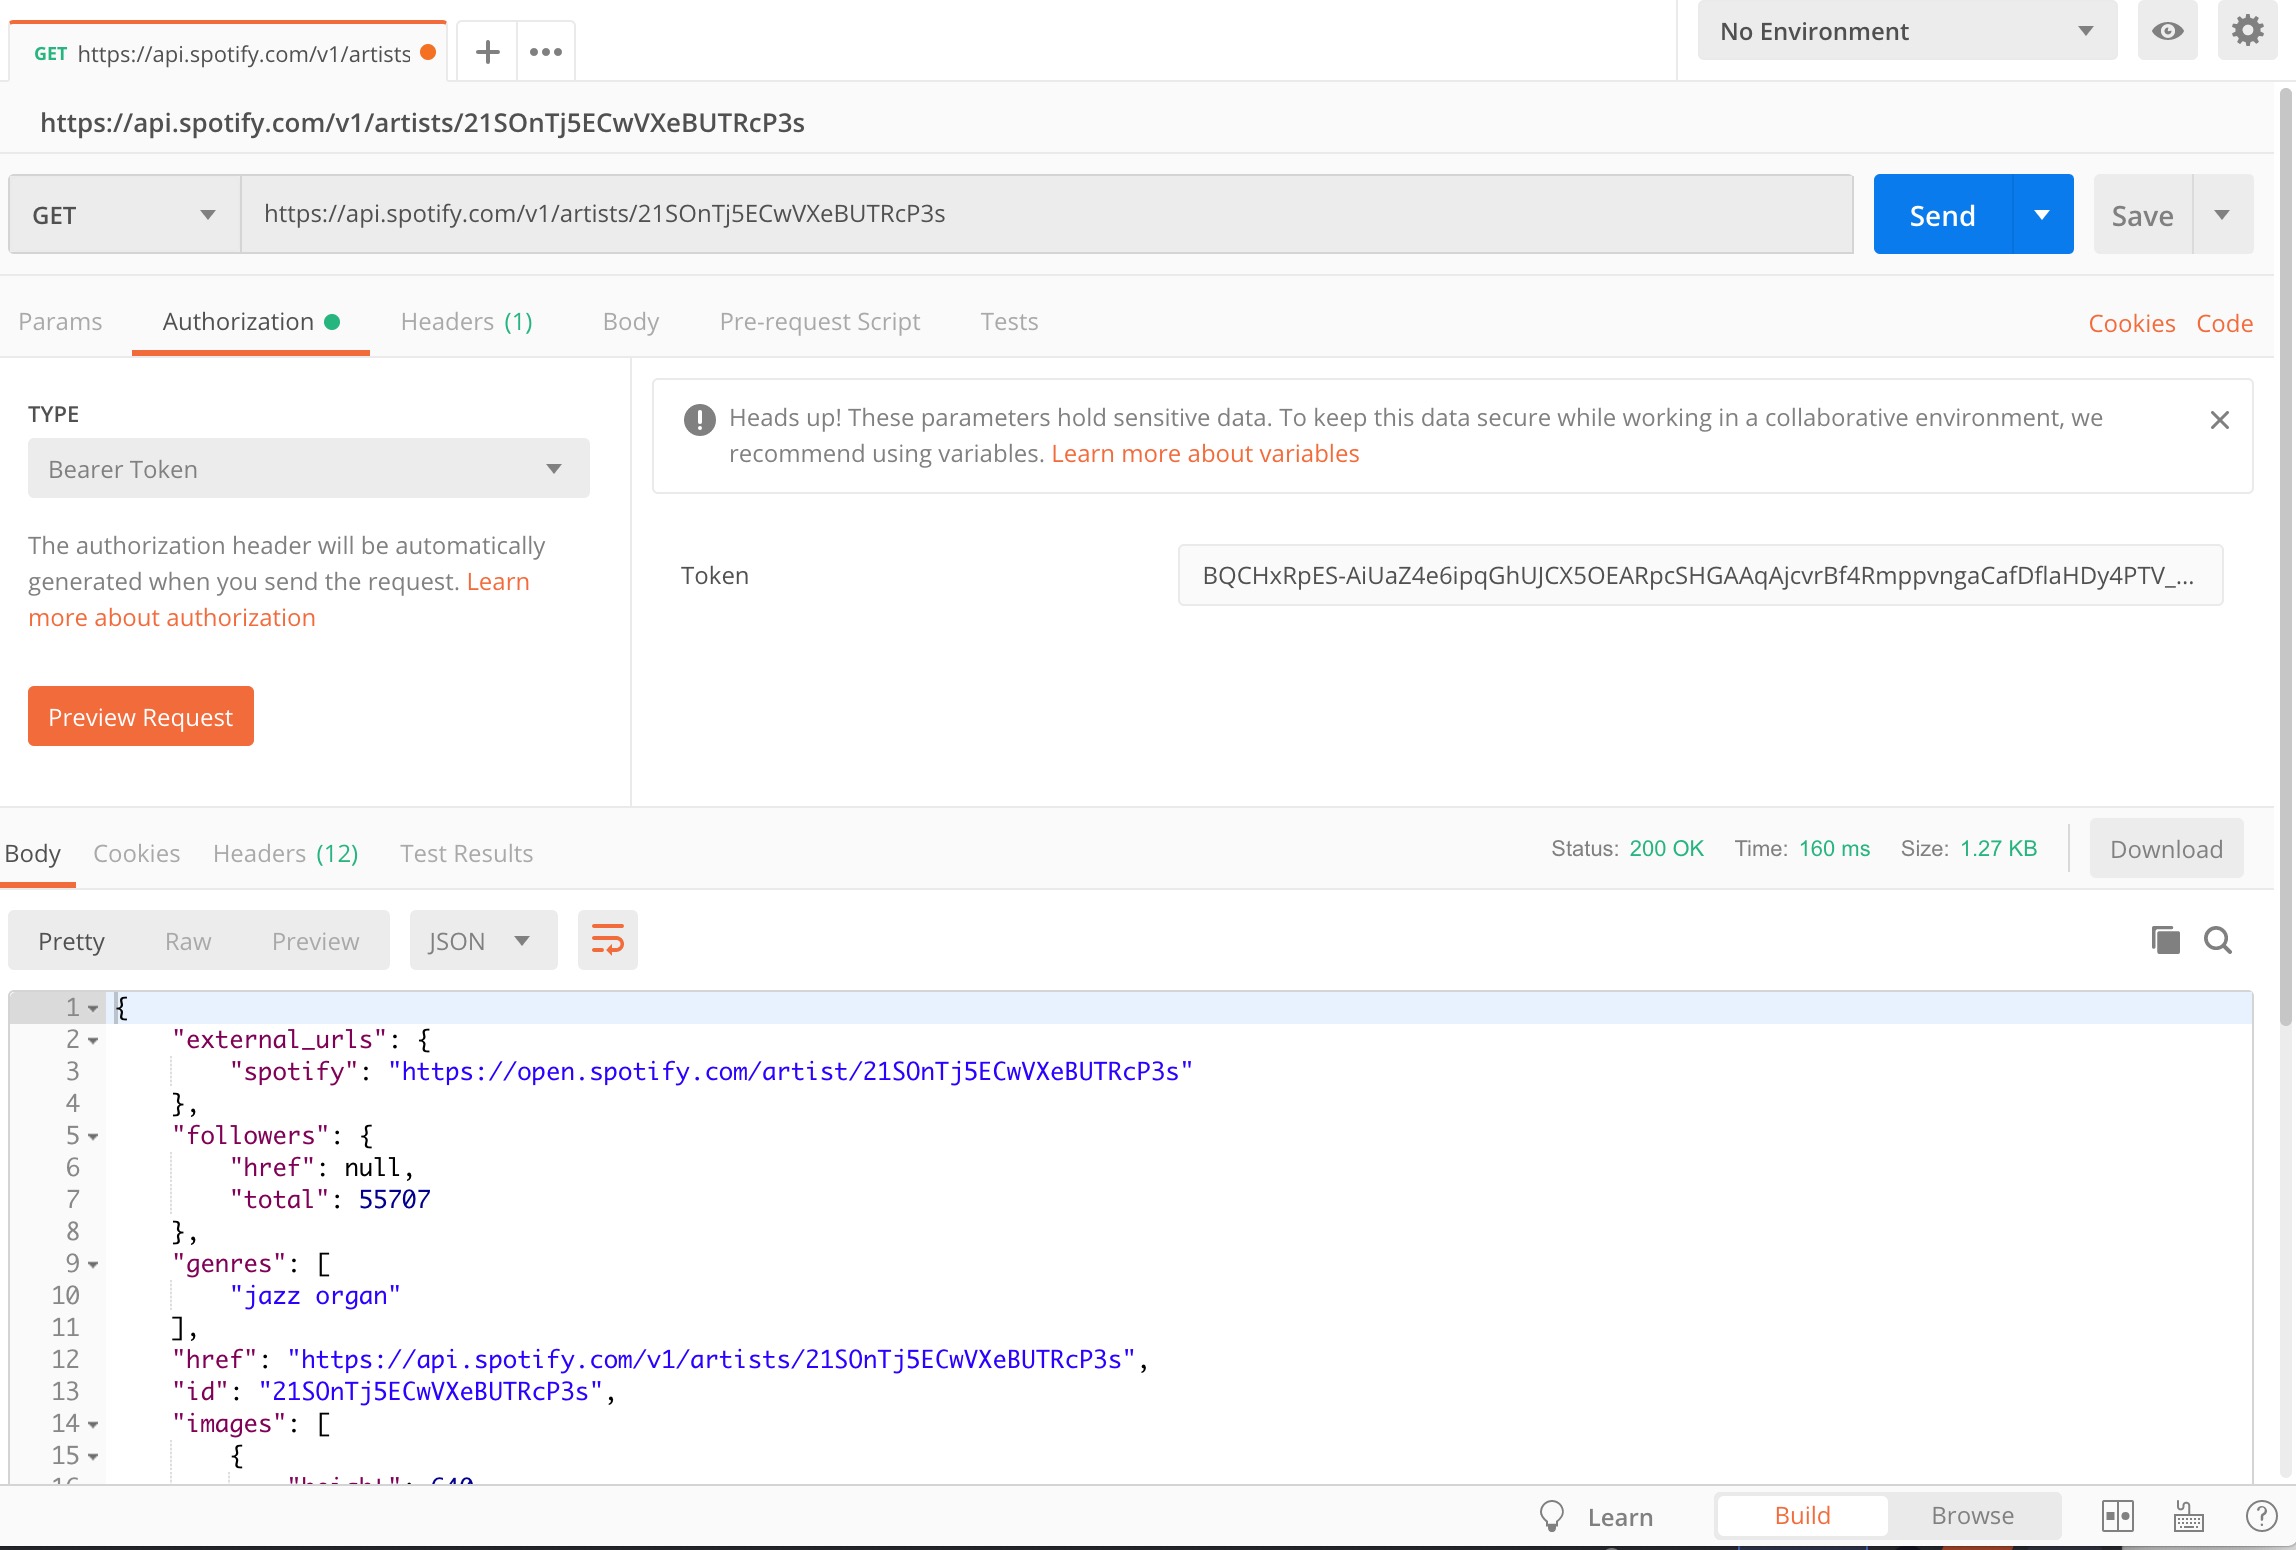
Task: Dismiss the Heads up warning banner
Action: pyautogui.click(x=2219, y=420)
